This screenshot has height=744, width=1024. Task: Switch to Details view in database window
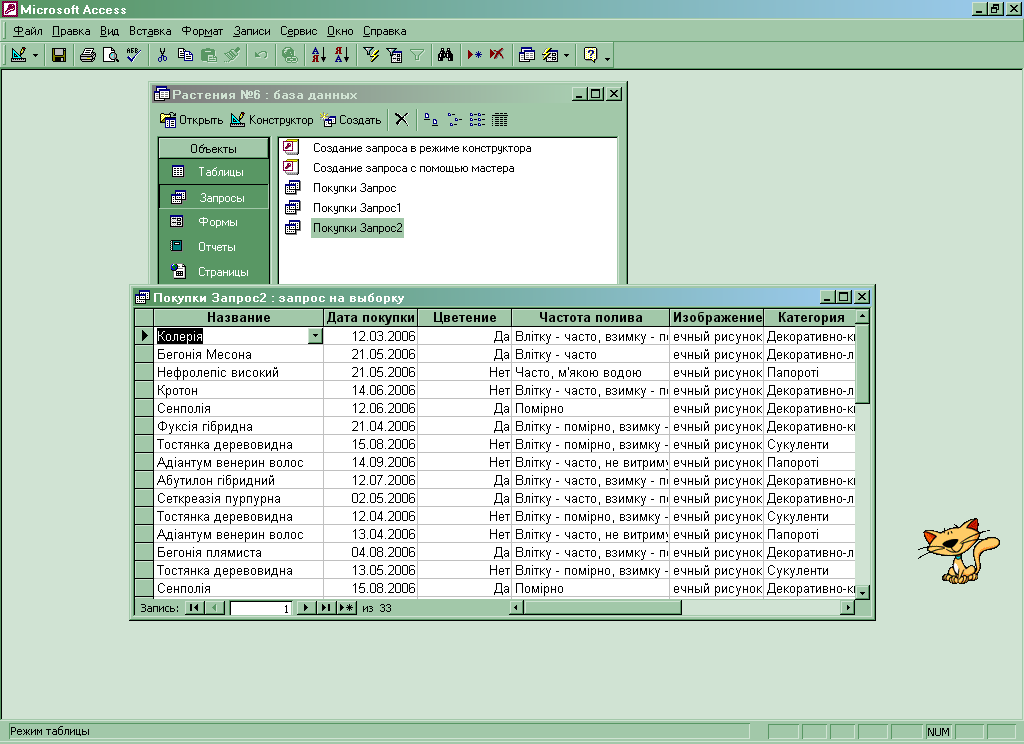(x=500, y=119)
